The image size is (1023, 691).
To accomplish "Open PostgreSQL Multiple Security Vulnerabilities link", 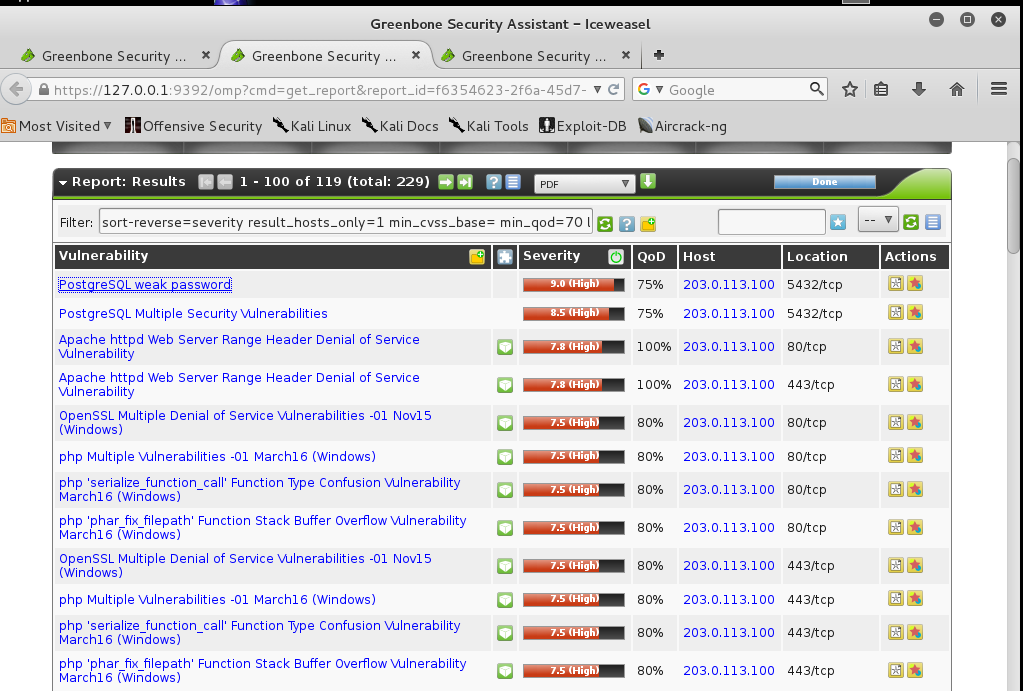I will pyautogui.click(x=193, y=313).
